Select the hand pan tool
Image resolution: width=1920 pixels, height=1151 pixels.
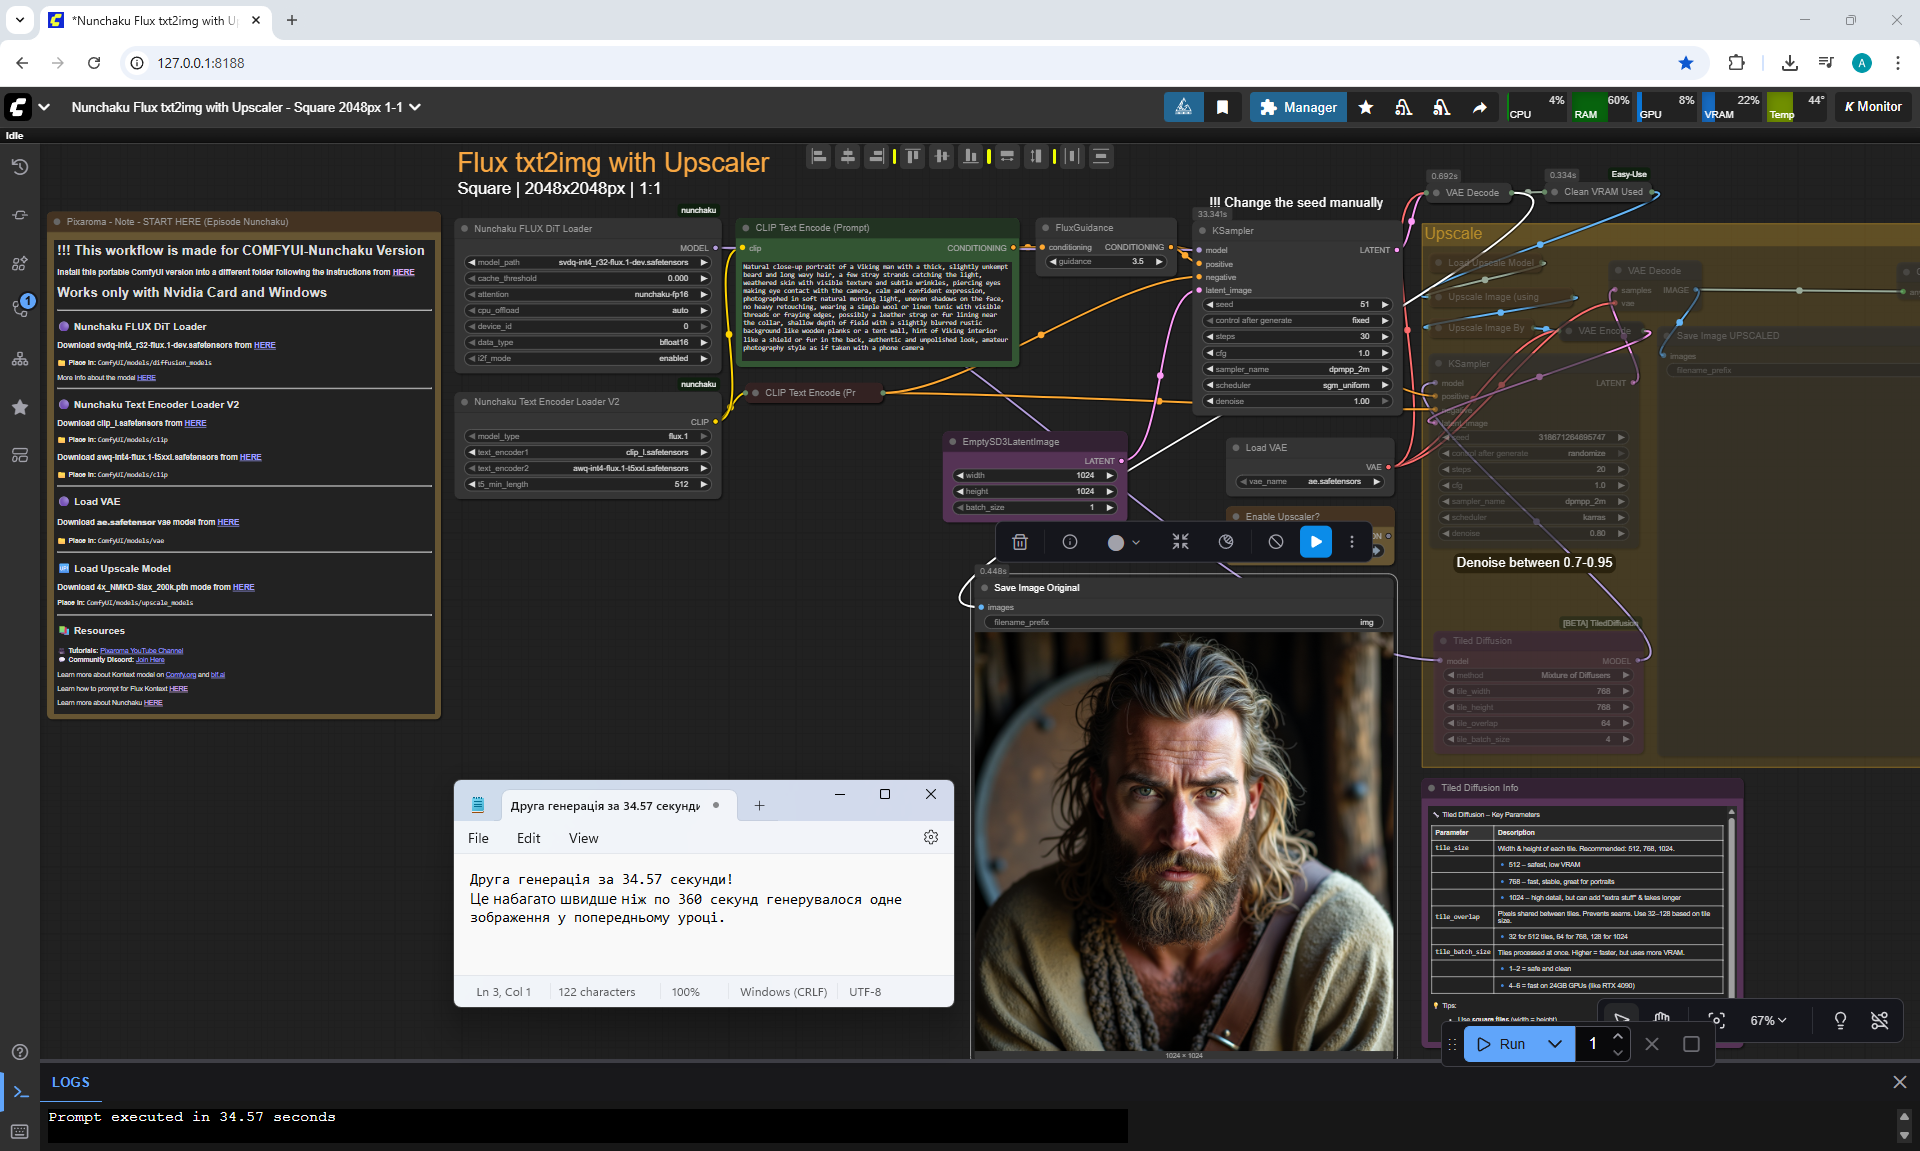[1662, 1018]
